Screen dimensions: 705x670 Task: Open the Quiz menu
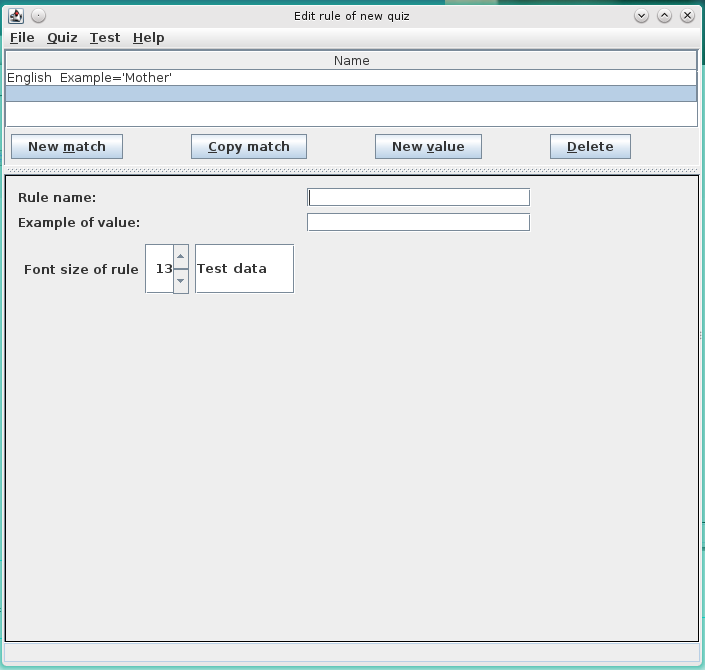[62, 38]
